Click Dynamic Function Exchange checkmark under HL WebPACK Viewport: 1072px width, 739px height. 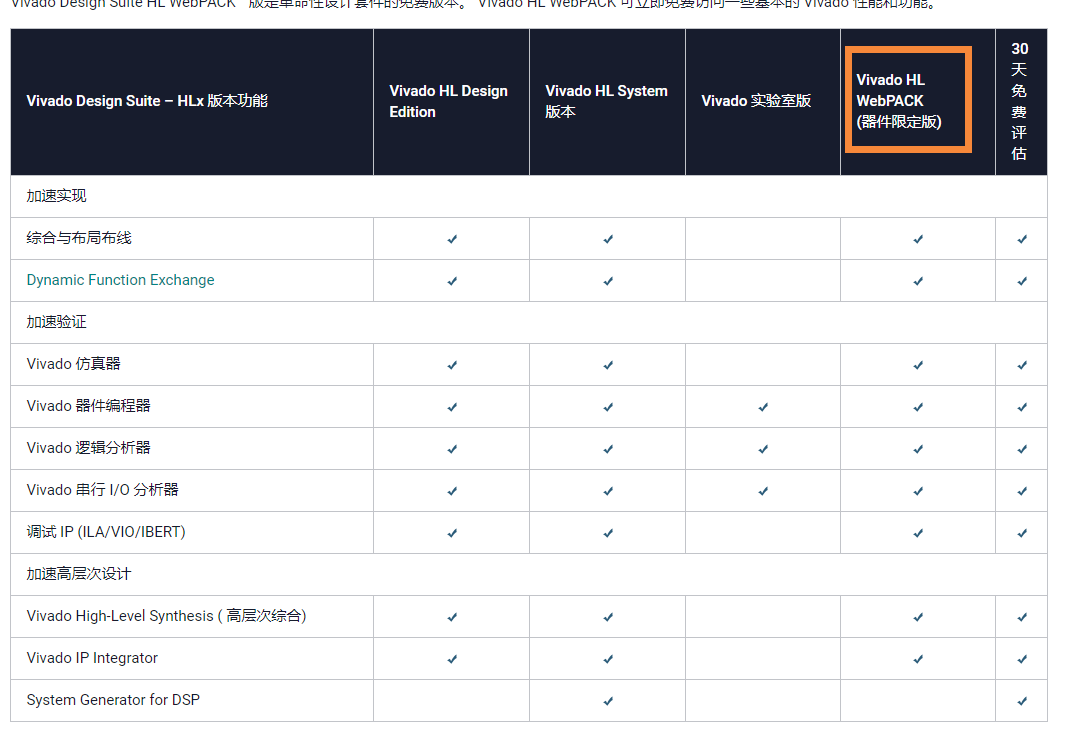click(x=918, y=281)
